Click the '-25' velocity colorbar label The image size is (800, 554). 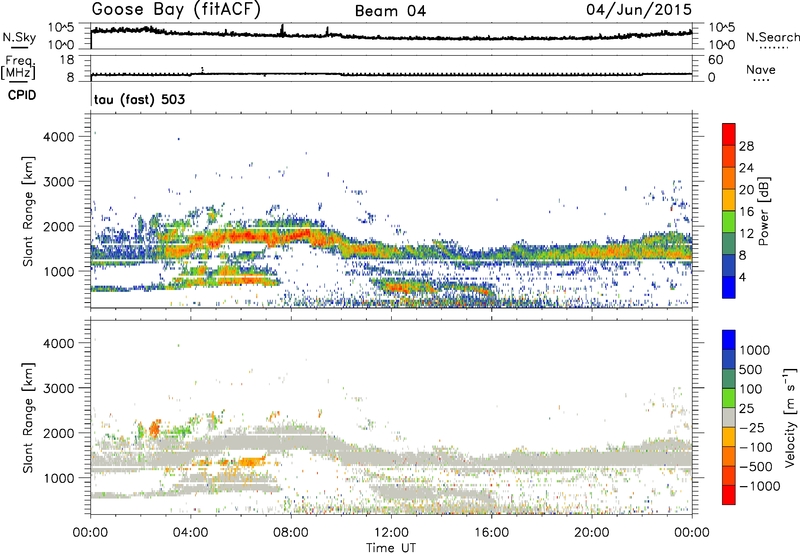(751, 428)
